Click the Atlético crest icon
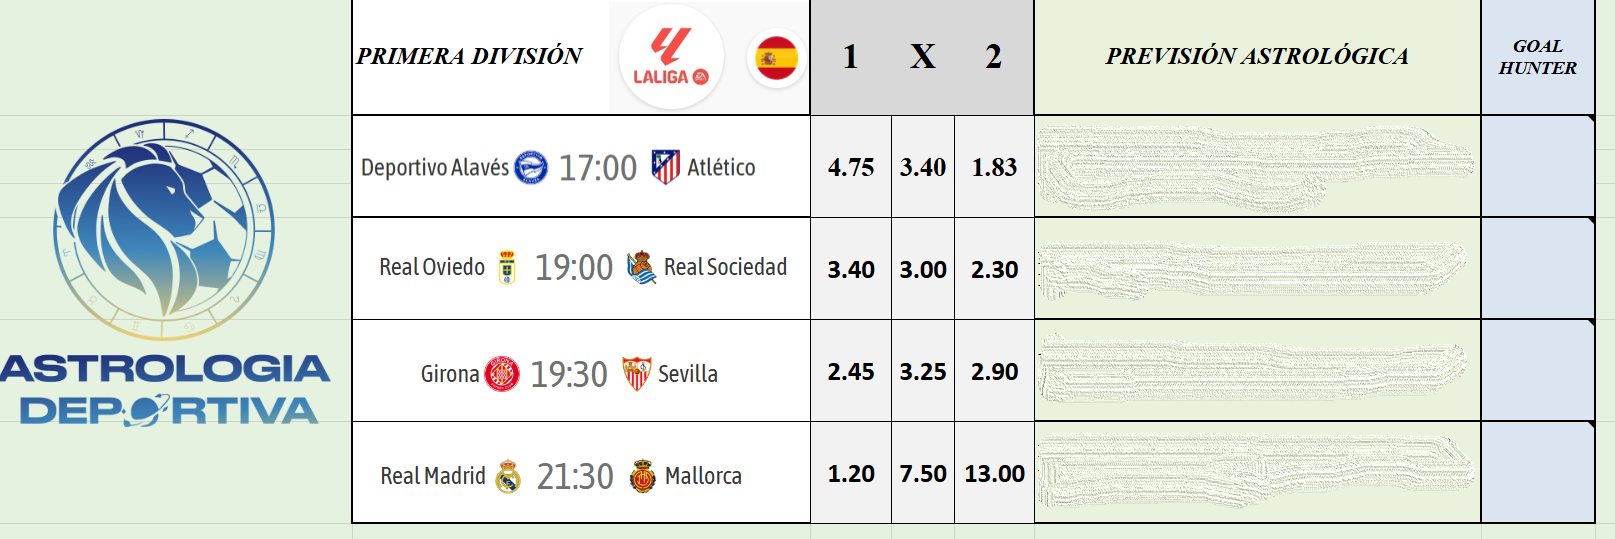1615x539 pixels. click(666, 166)
